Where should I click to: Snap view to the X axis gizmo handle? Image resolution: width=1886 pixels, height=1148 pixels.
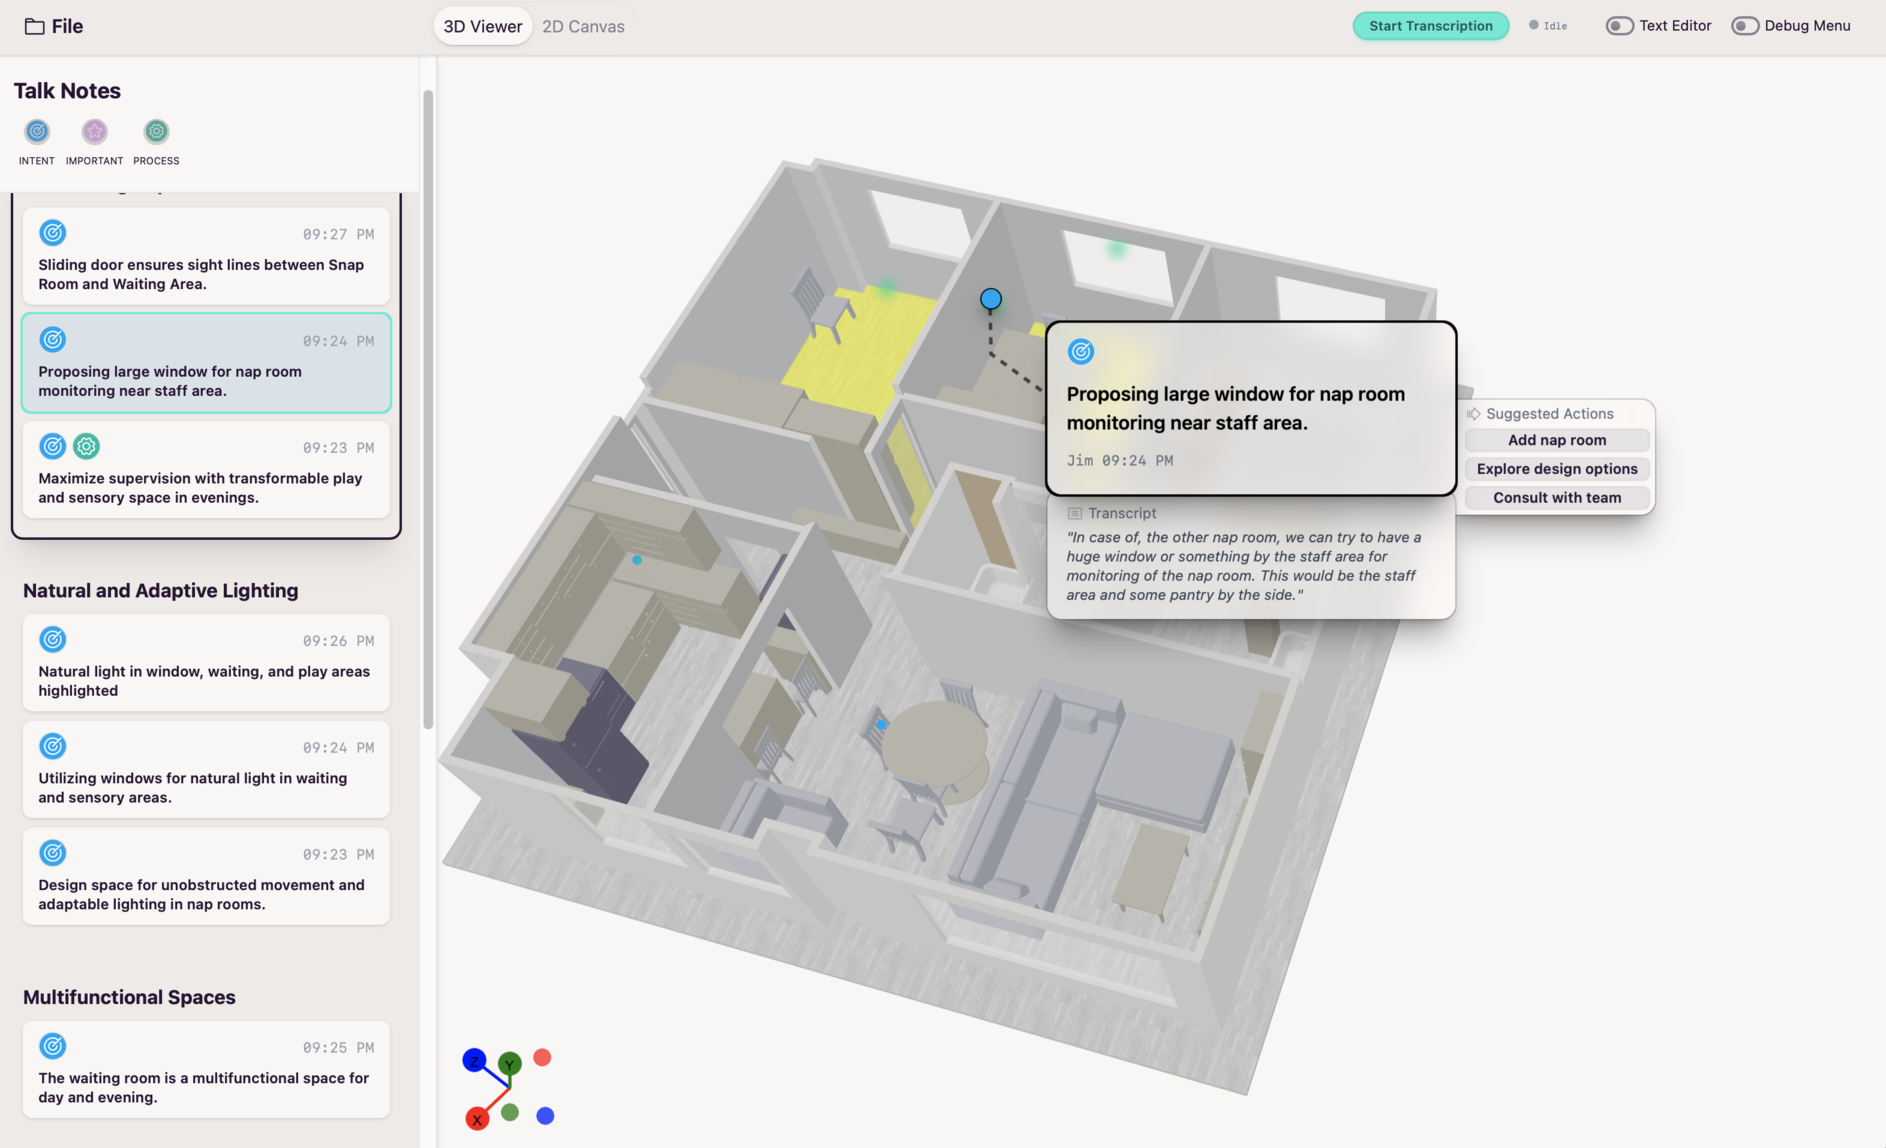[477, 1119]
